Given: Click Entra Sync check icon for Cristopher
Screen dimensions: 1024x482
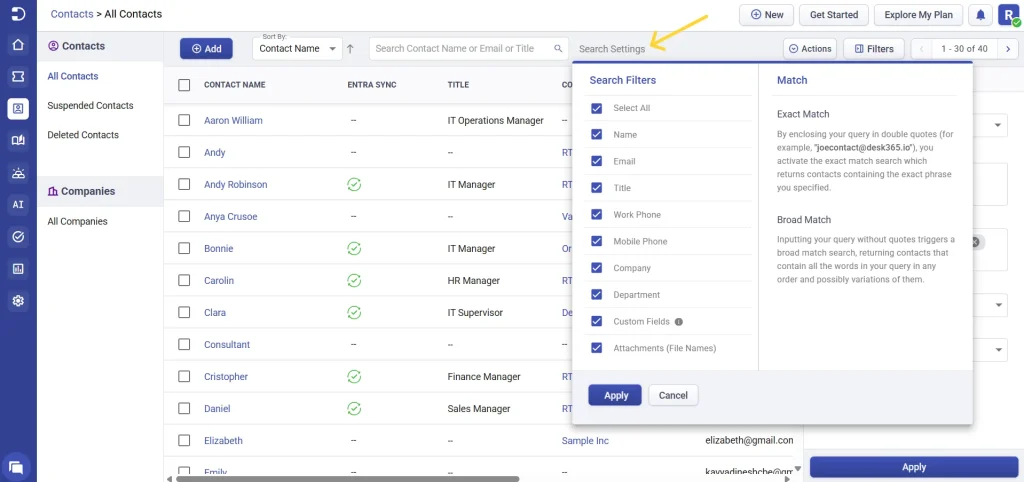Looking at the screenshot, I should pyautogui.click(x=354, y=376).
